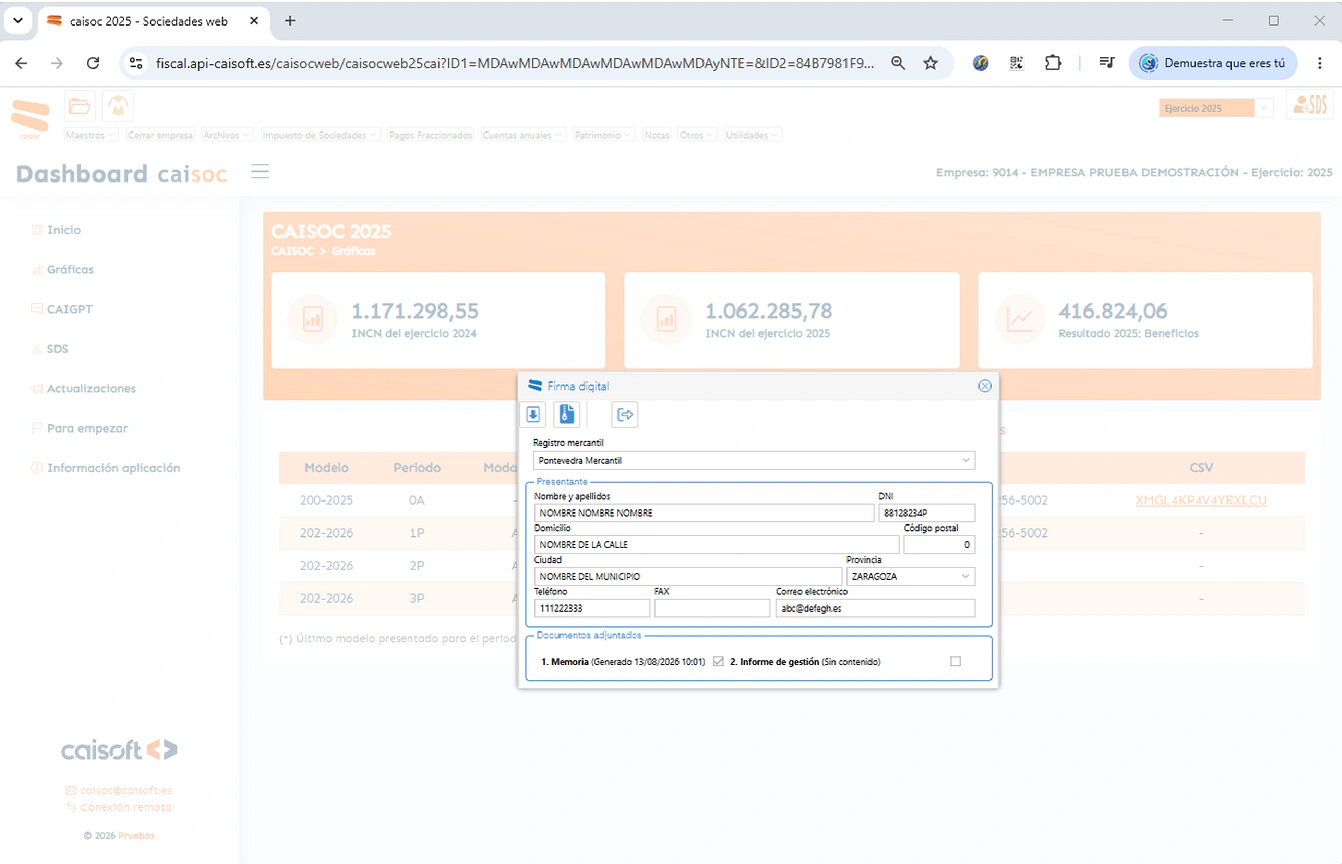Click the download icon in Firma digital toolbar
This screenshot has width=1342, height=864.
534,415
